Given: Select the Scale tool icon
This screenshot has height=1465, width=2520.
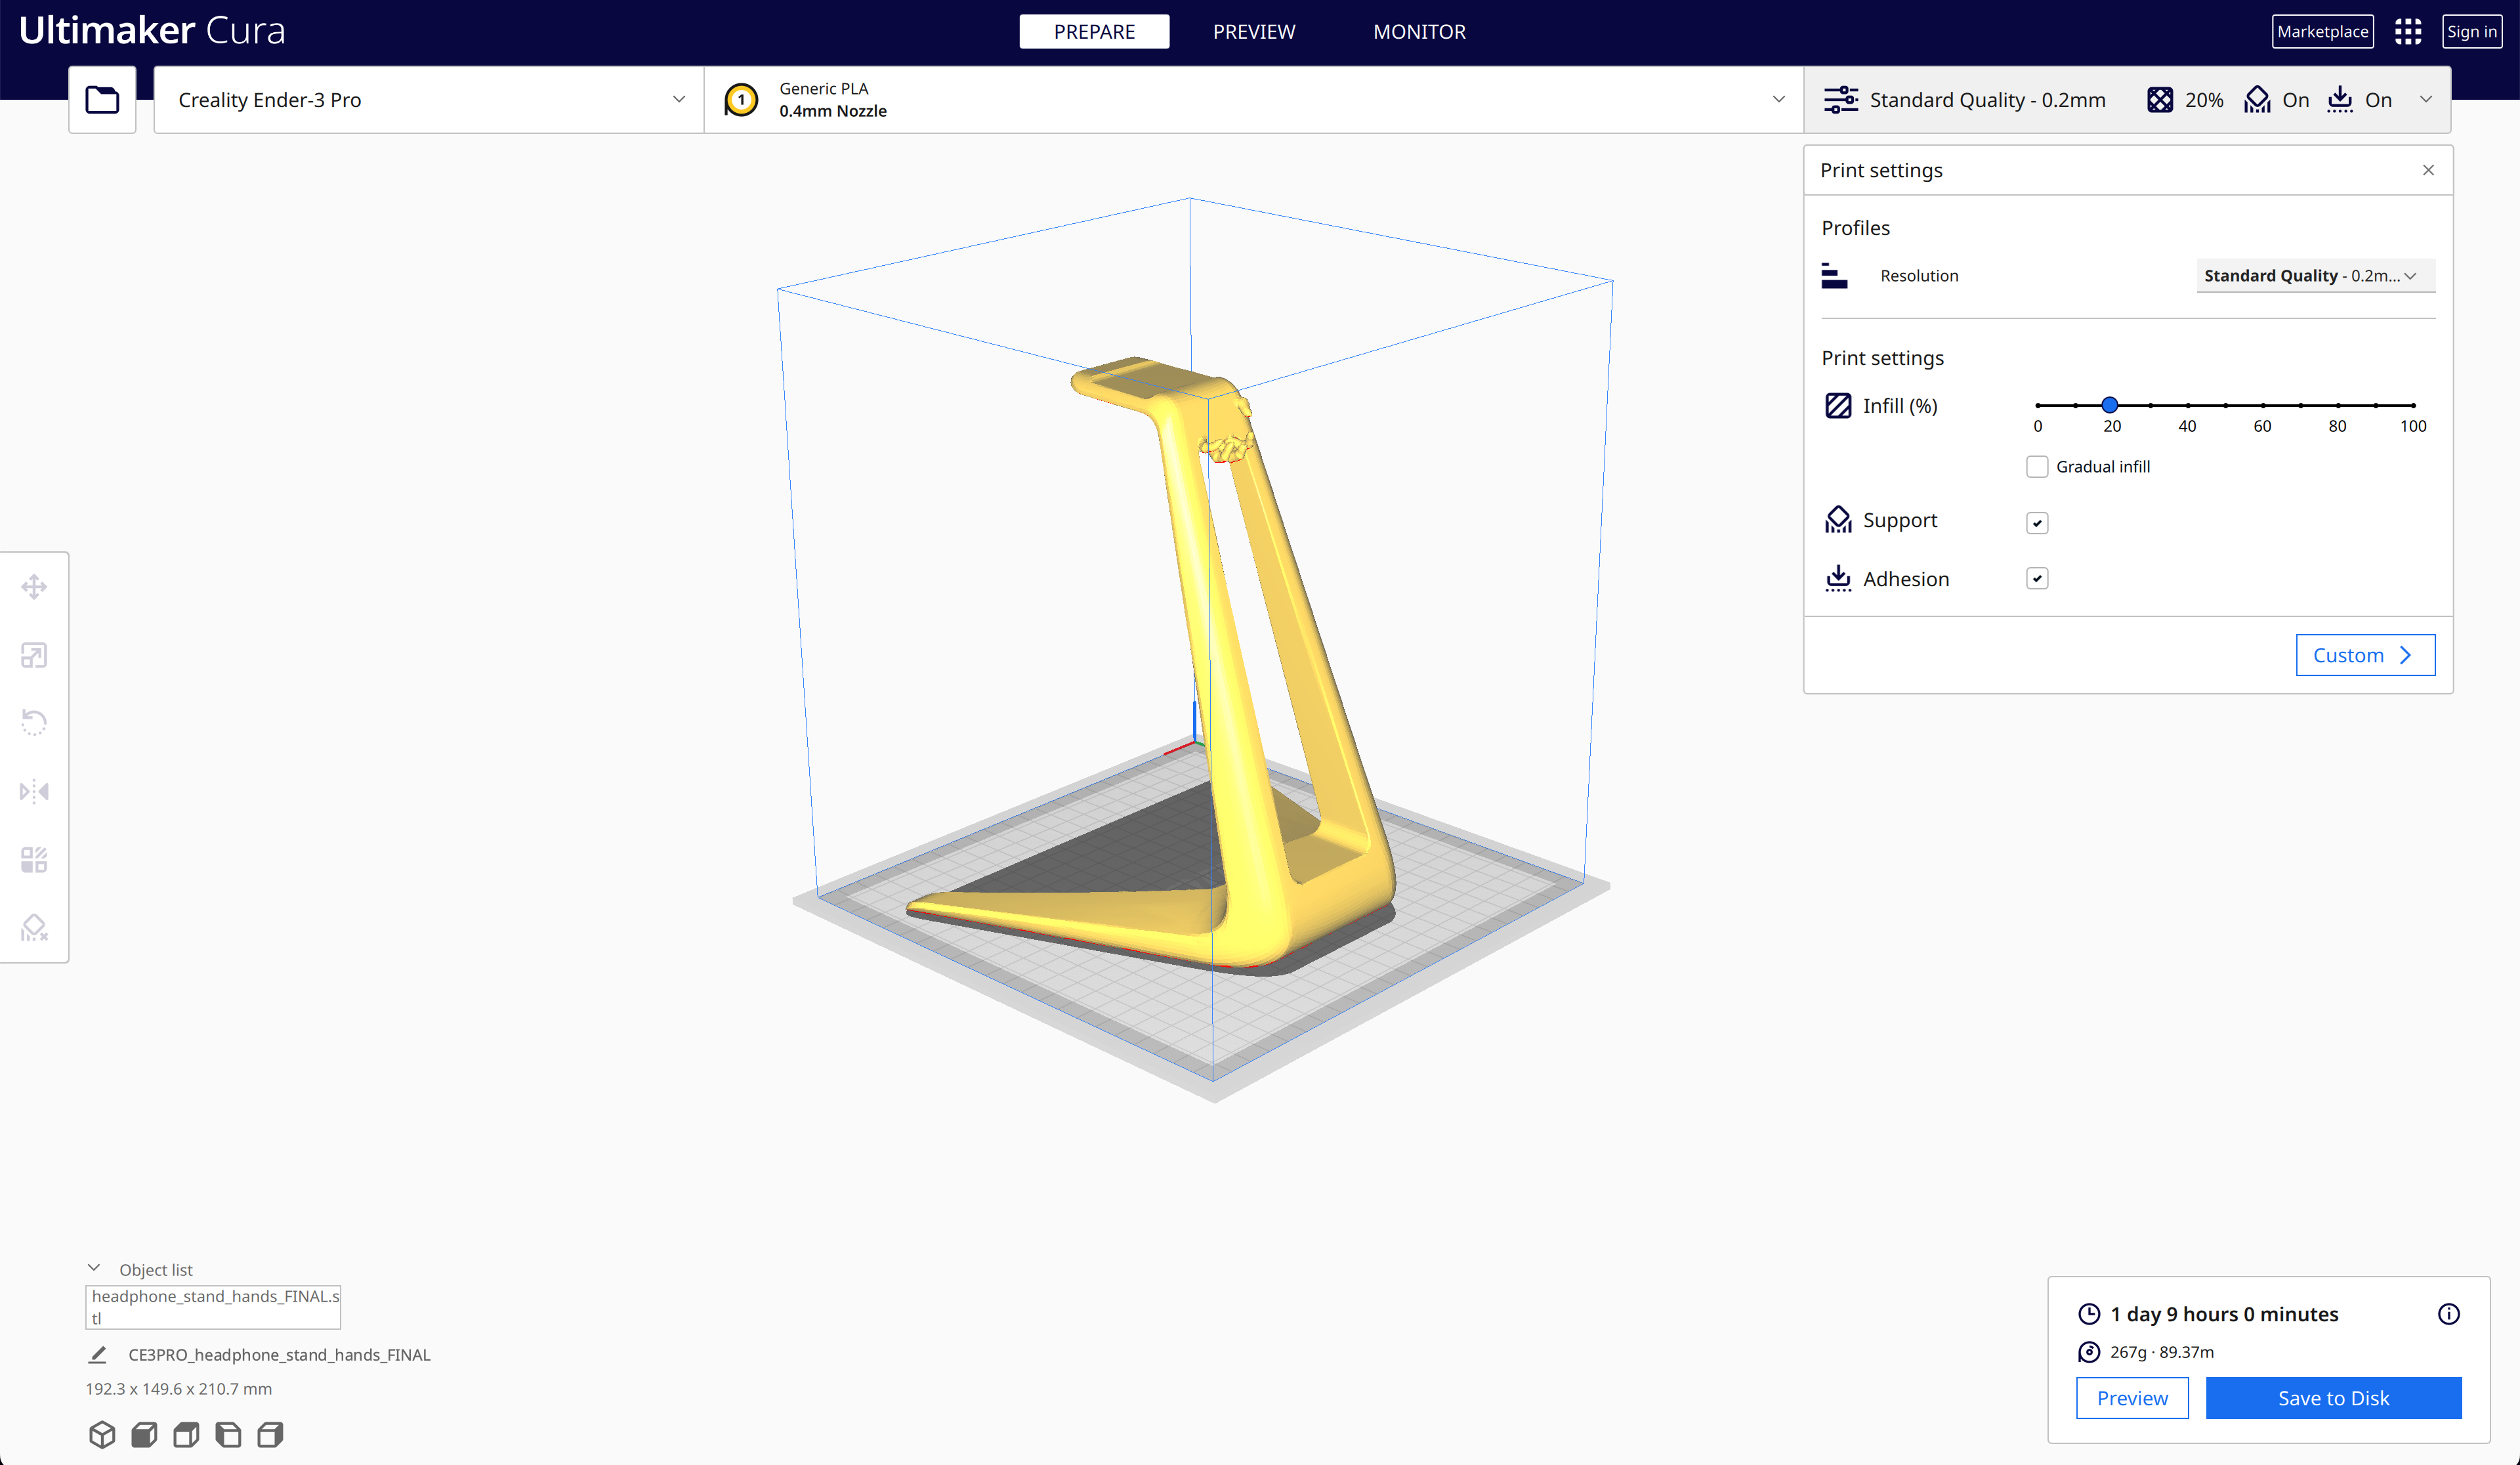Looking at the screenshot, I should pyautogui.click(x=34, y=655).
